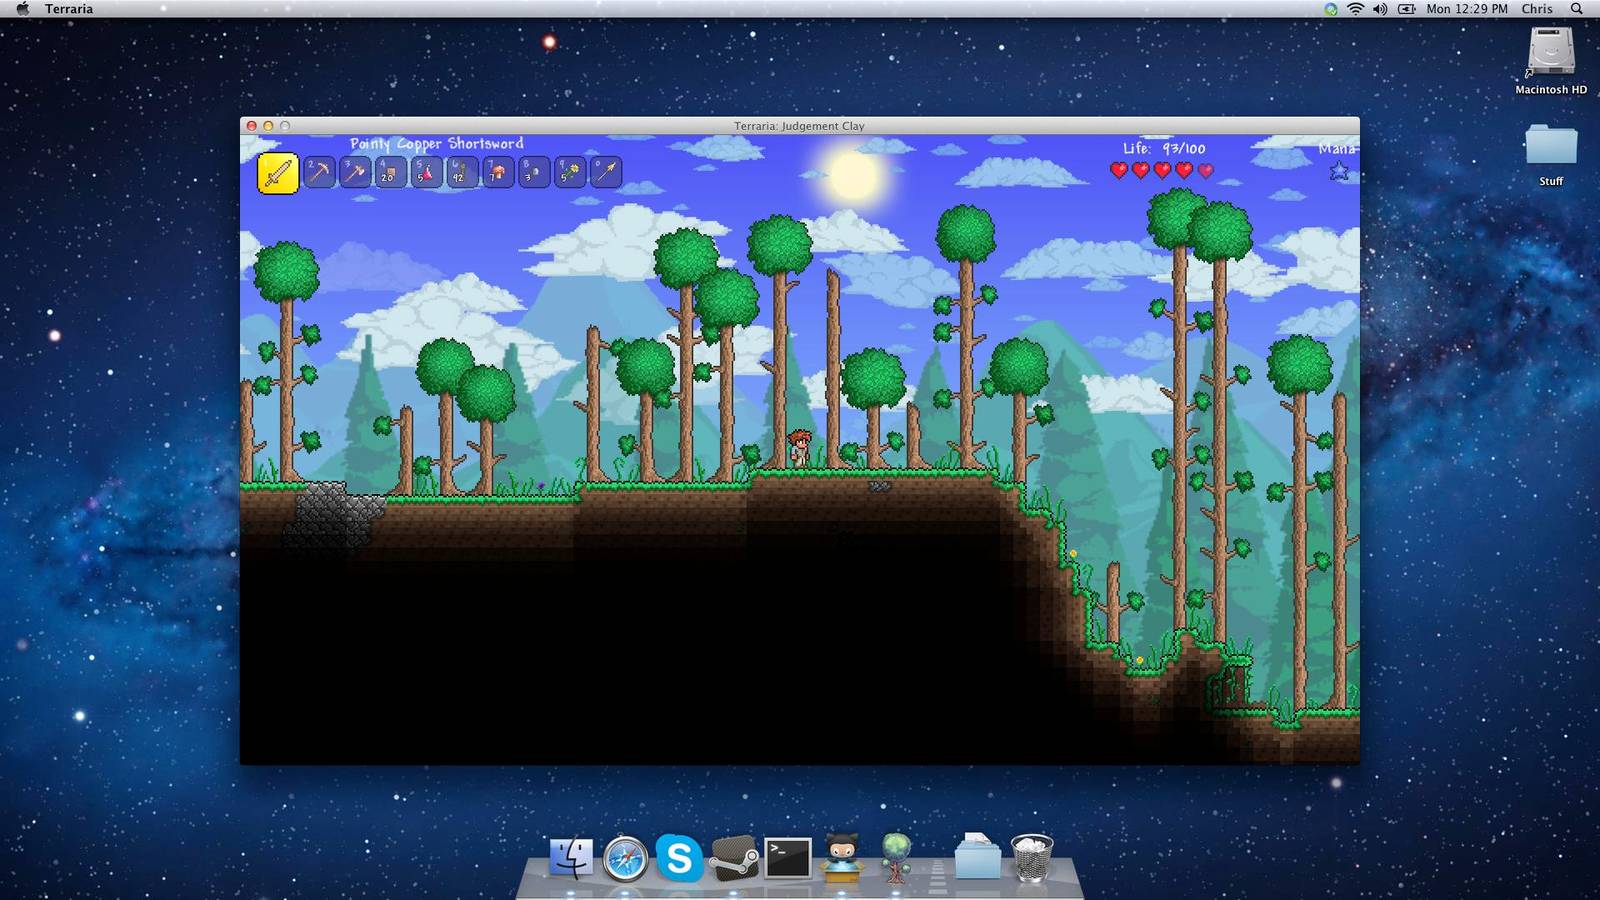Screen dimensions: 1600x900
Task: Select the mushroom in hotbar slot 7
Action: 498,172
